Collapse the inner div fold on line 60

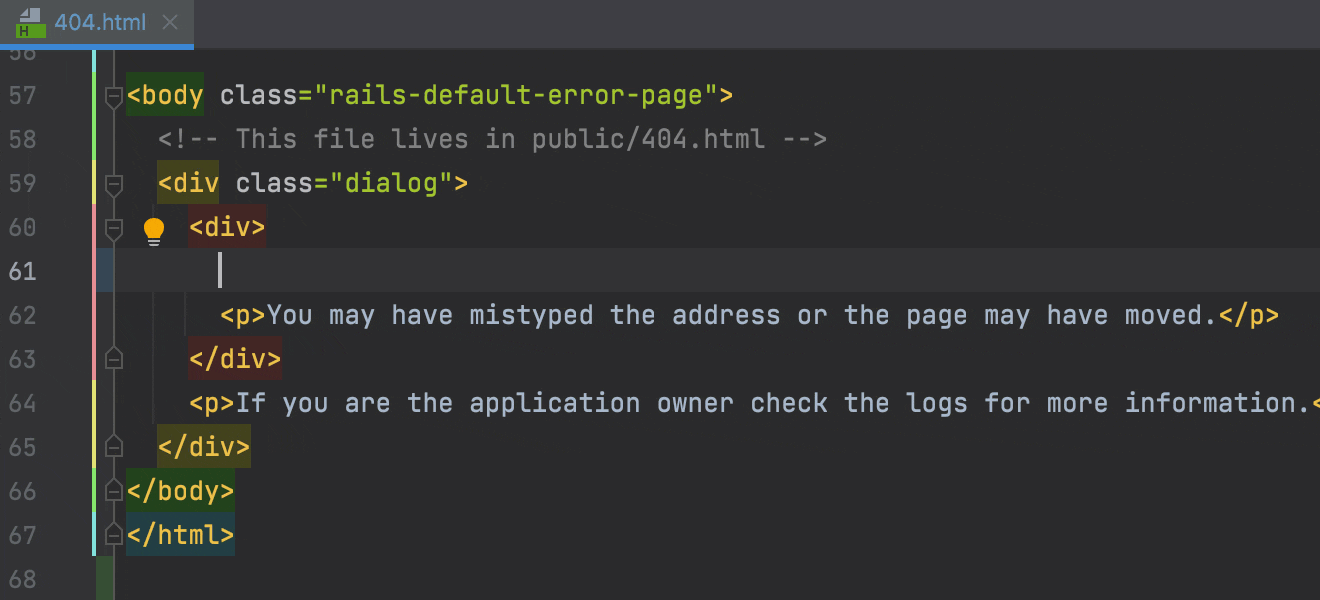point(113,228)
